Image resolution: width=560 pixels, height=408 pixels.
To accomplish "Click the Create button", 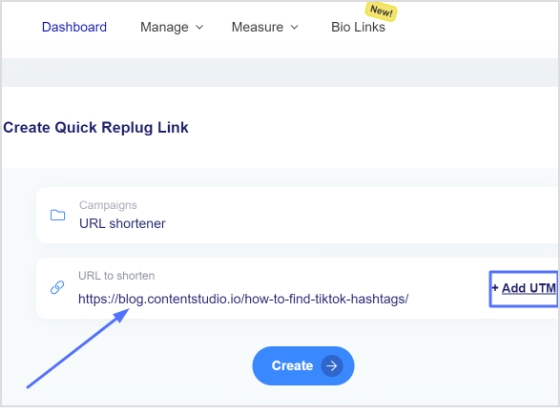I will point(303,365).
